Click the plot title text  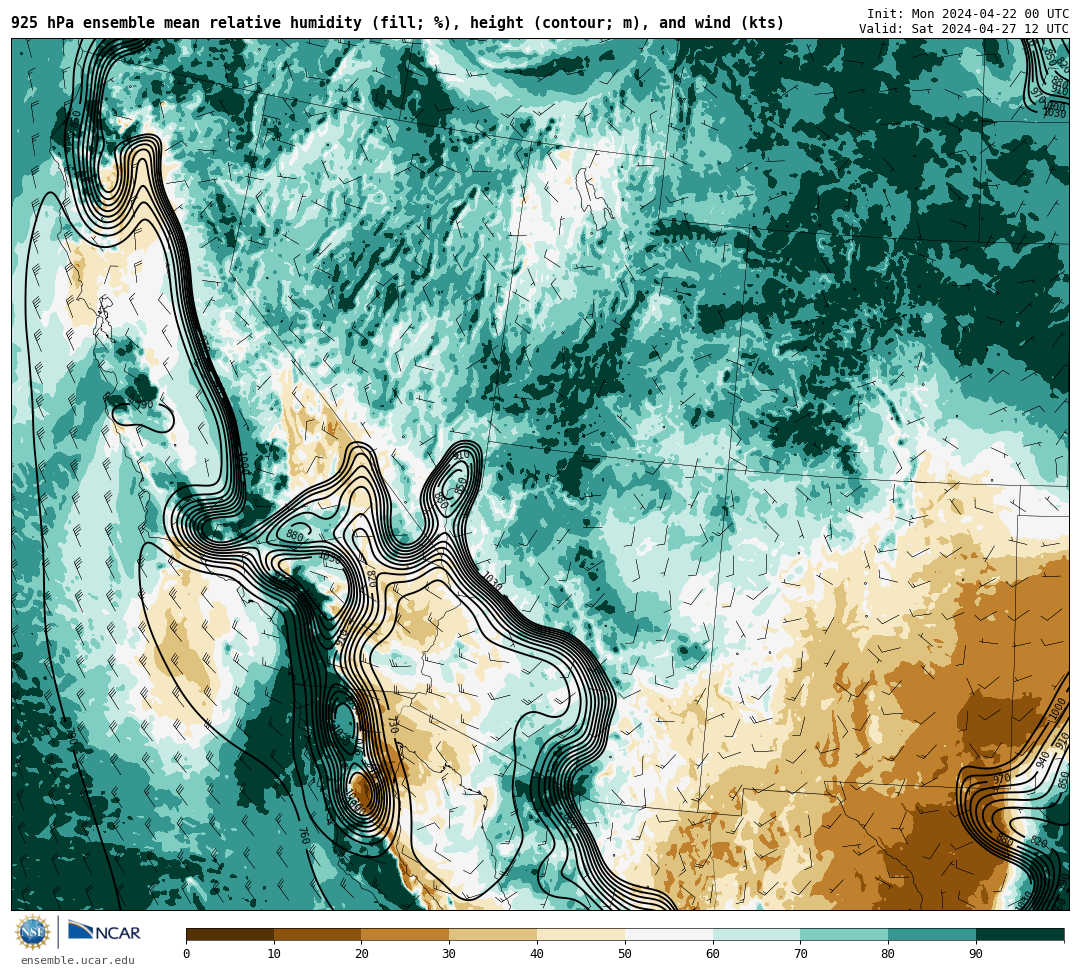[x=397, y=23]
